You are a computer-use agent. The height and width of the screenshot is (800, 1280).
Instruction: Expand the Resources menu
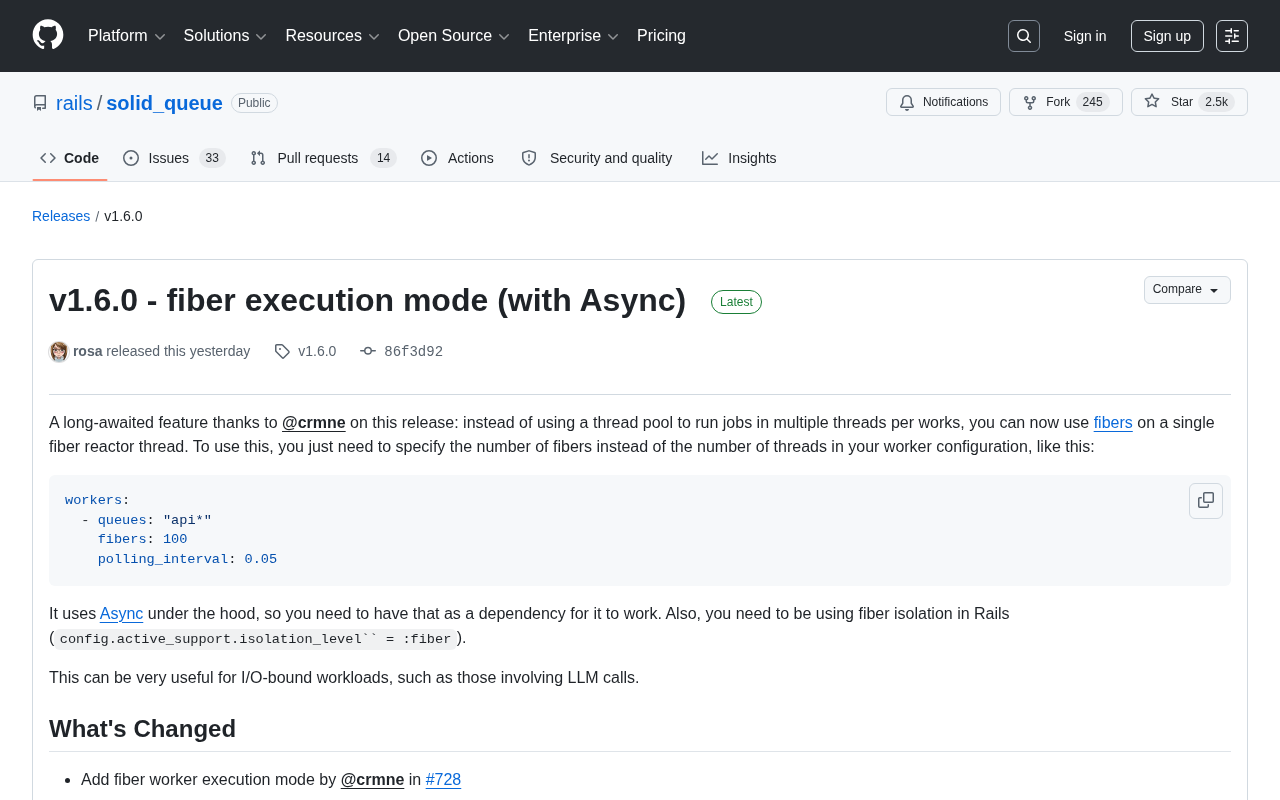(332, 36)
